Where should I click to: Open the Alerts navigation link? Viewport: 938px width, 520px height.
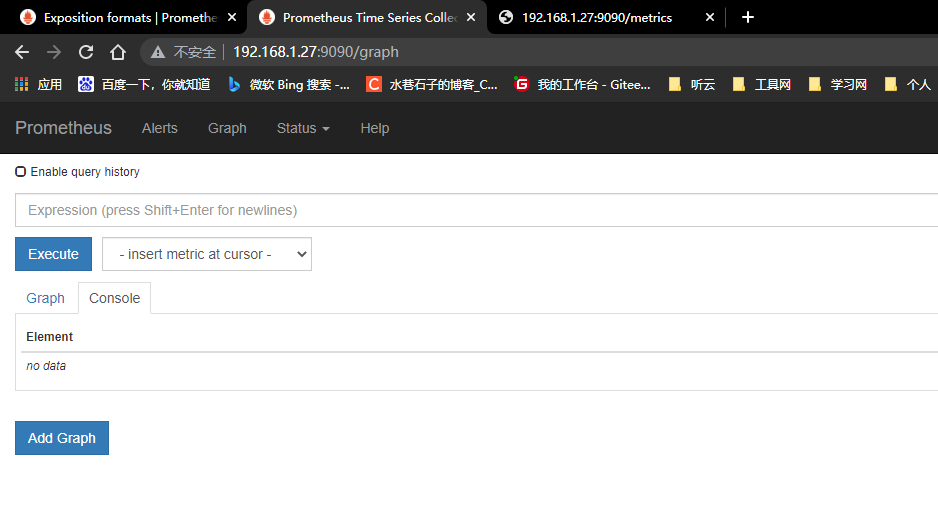click(x=160, y=128)
